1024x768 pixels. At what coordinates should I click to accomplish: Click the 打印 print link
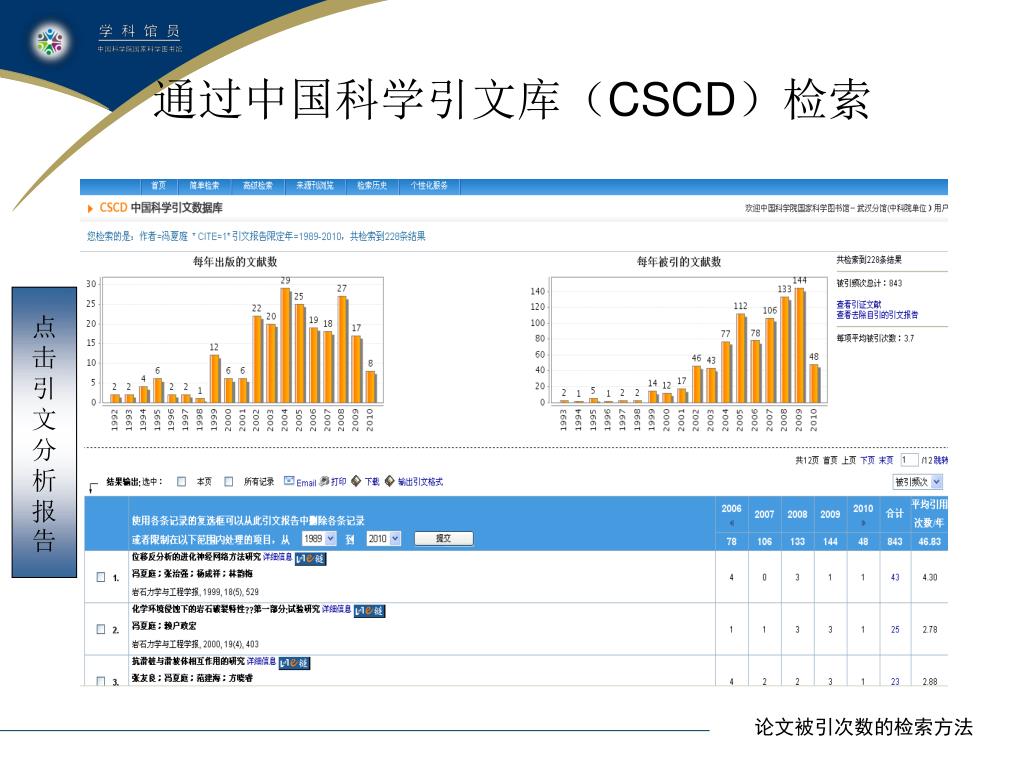[338, 481]
